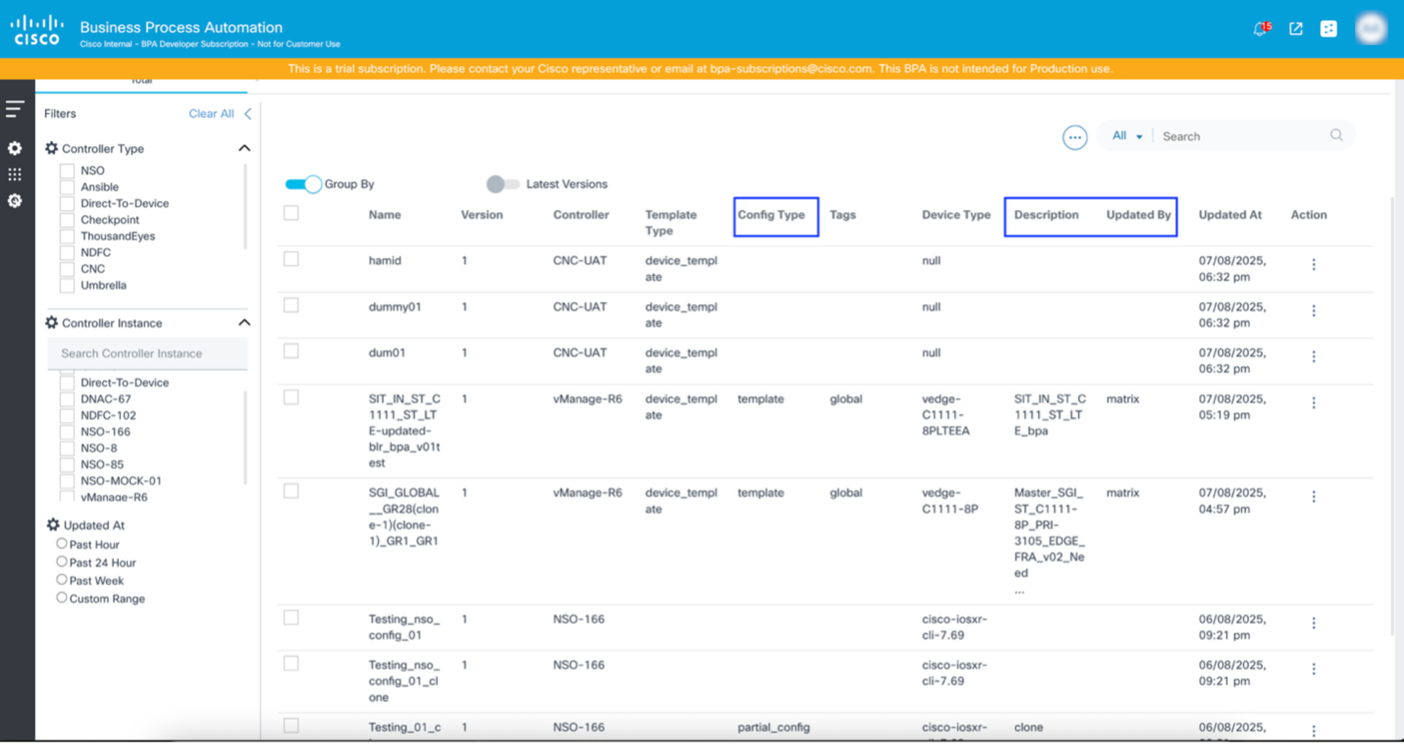Enable the Latest Versions switch
This screenshot has height=746, width=1404.
pyautogui.click(x=503, y=184)
